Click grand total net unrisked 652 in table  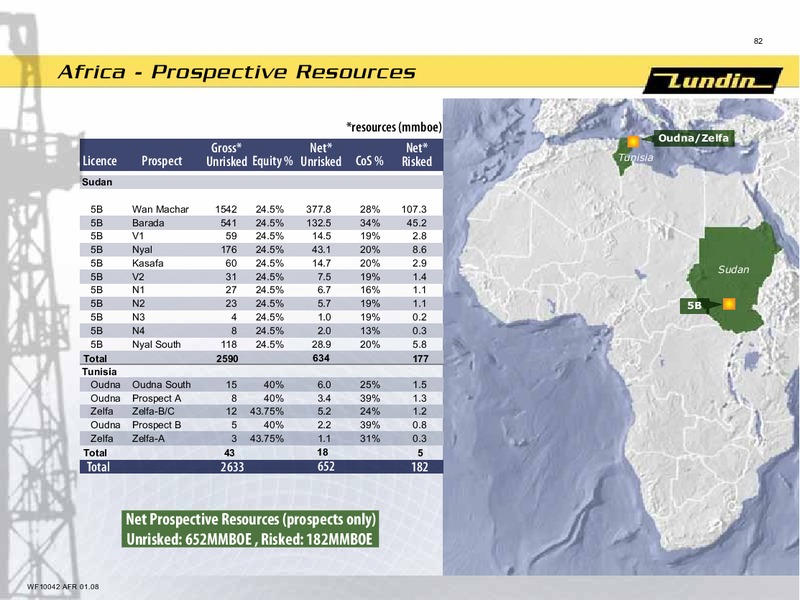coord(326,466)
